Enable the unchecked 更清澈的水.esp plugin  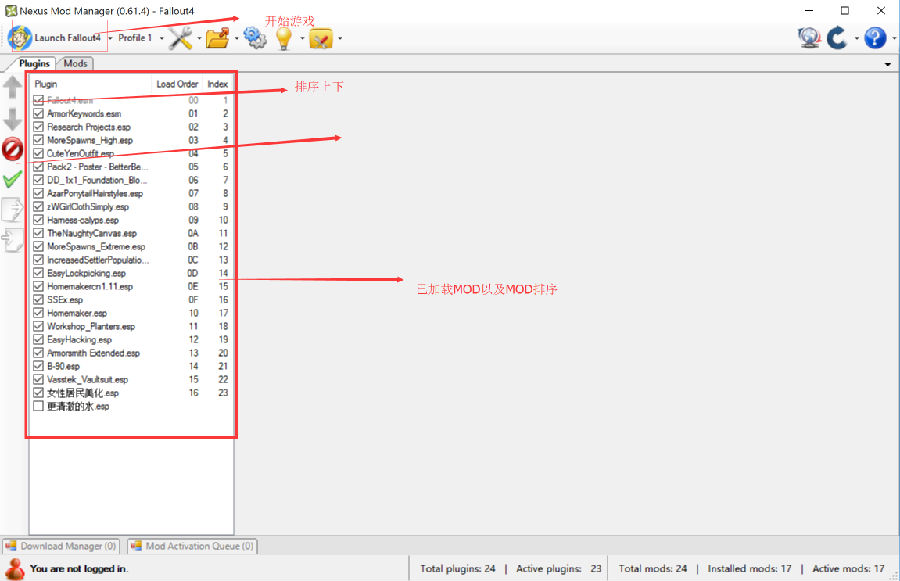37,406
